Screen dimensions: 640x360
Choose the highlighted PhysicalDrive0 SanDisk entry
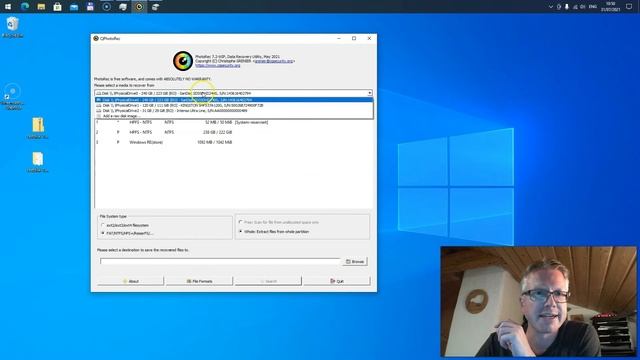(234, 100)
